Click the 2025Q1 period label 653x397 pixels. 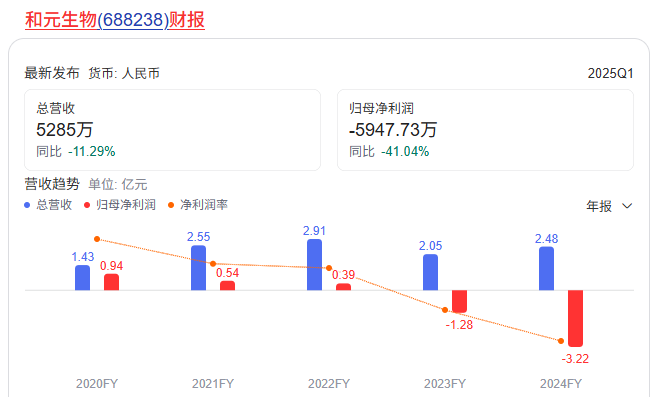pos(610,73)
